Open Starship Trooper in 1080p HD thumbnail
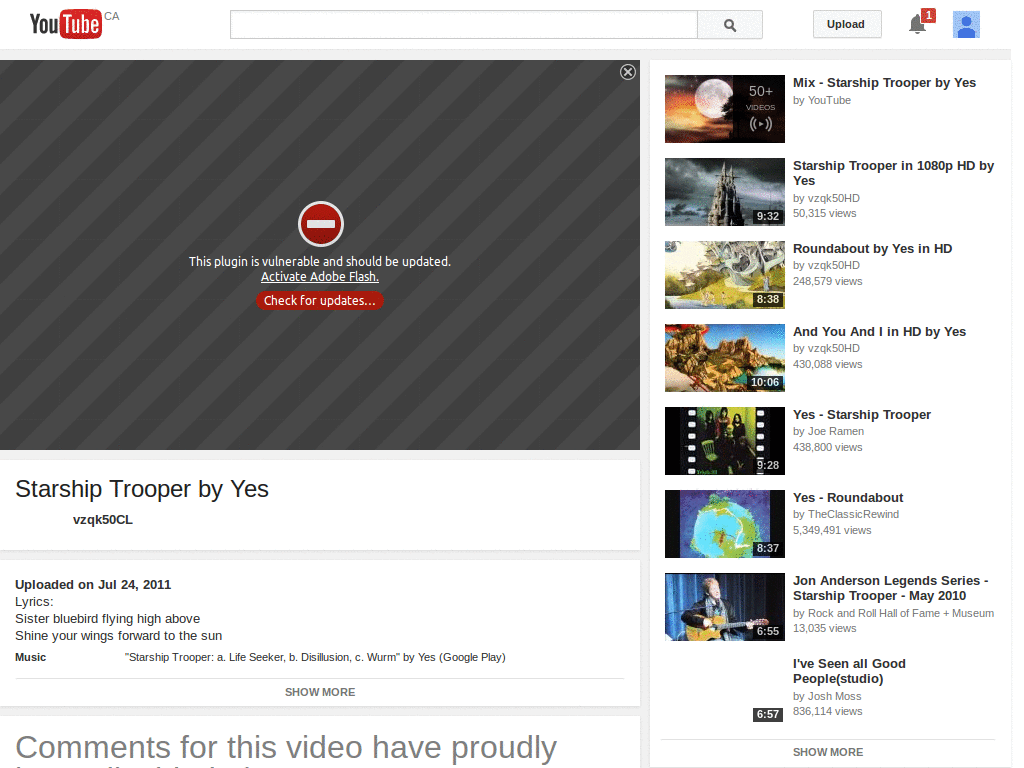Screen dimensions: 1024x768 tap(725, 192)
